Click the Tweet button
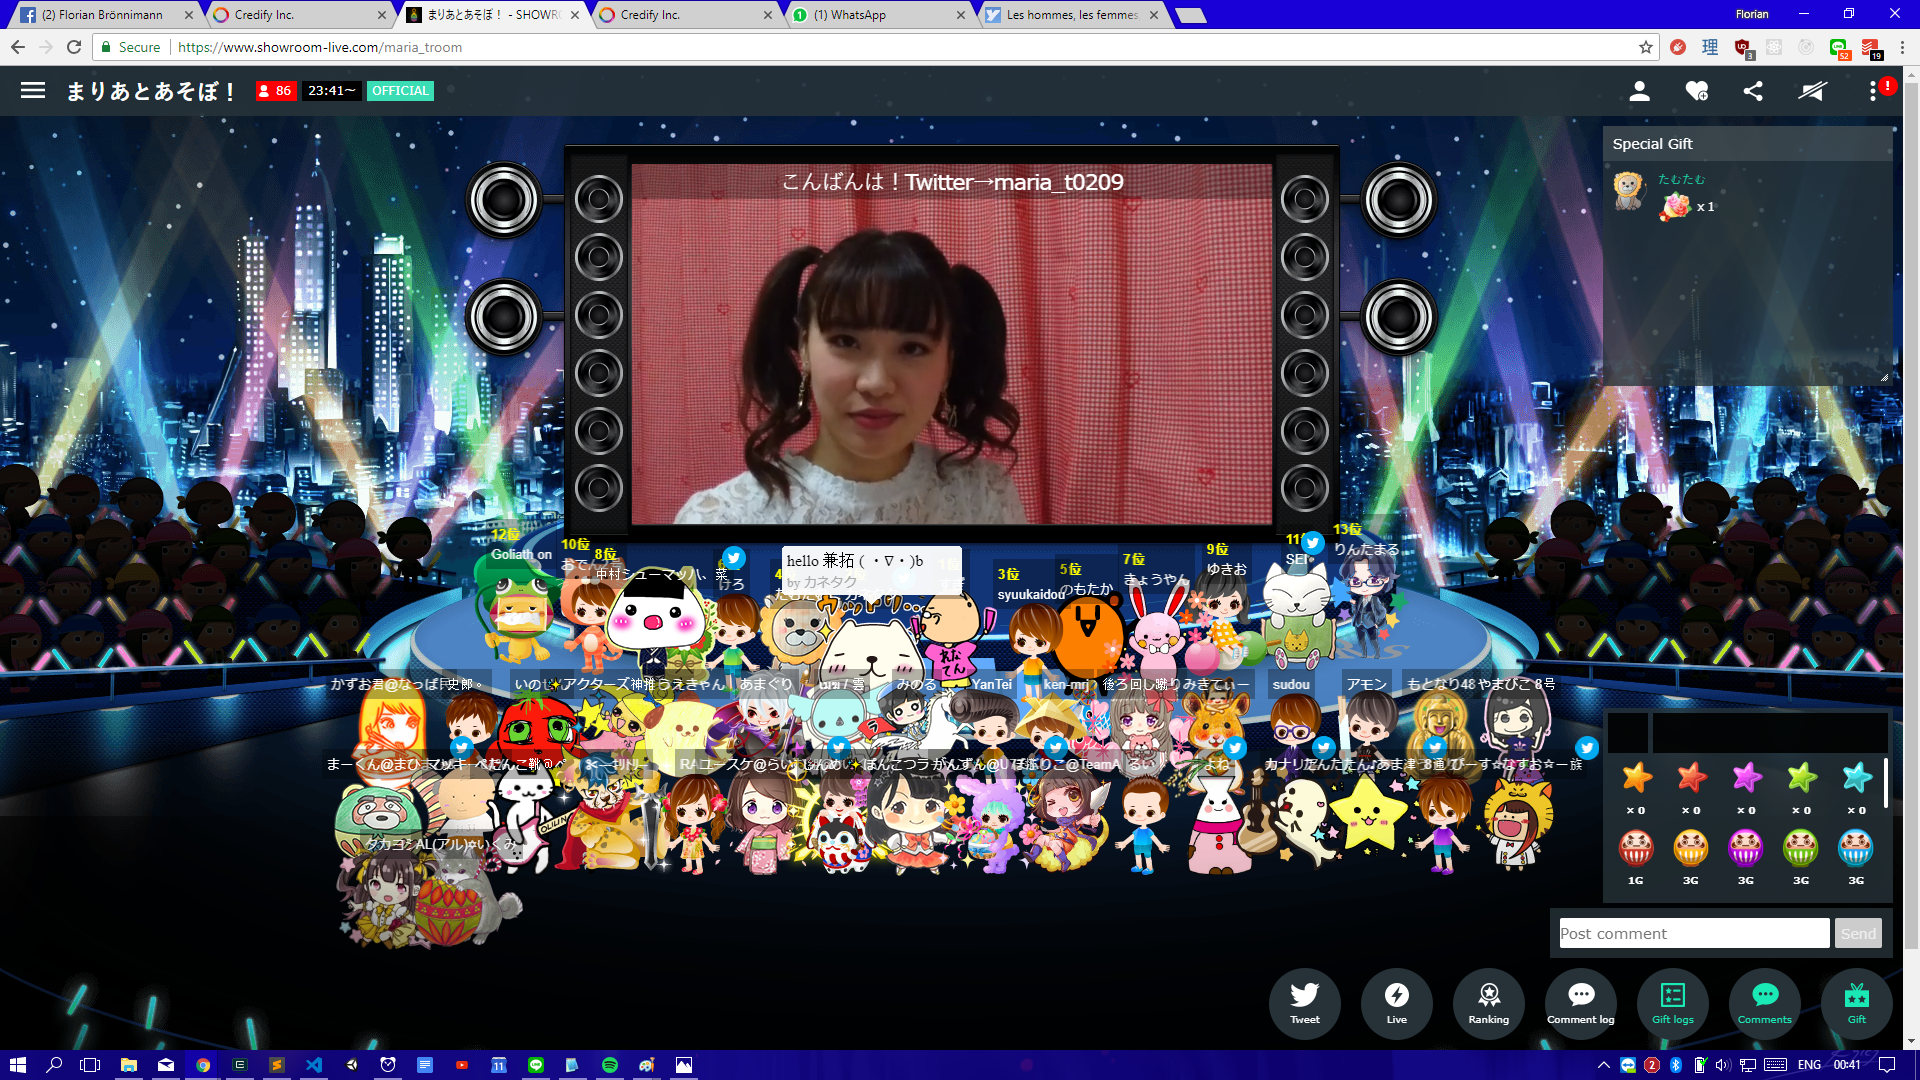The height and width of the screenshot is (1080, 1920). click(1304, 1003)
